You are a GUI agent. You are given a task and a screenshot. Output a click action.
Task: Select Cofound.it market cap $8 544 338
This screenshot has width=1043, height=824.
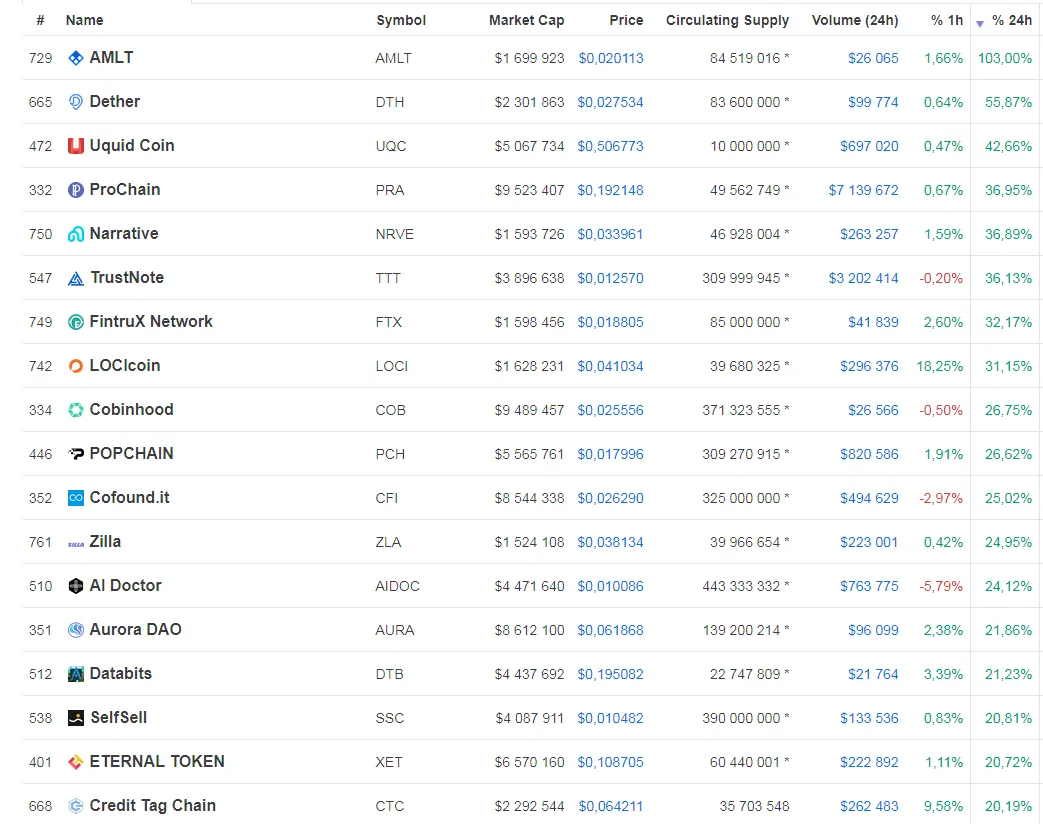pyautogui.click(x=529, y=498)
